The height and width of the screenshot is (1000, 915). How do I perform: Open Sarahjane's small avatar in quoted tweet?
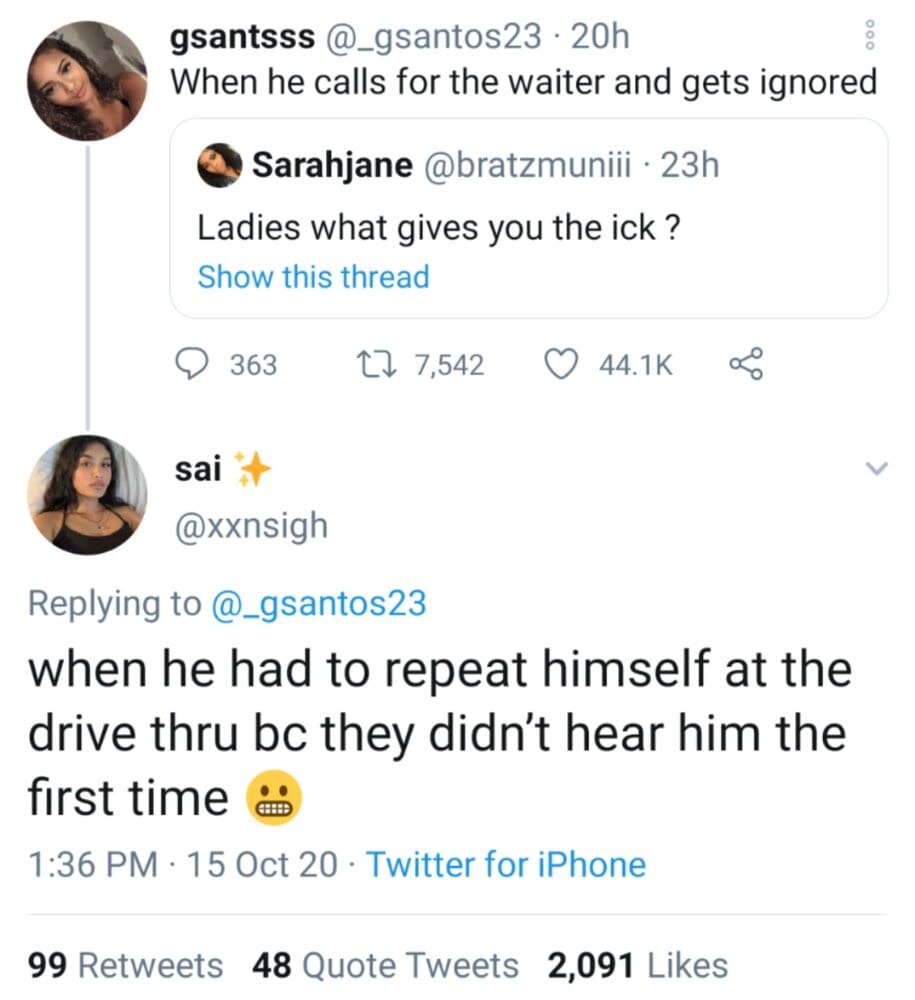click(219, 165)
